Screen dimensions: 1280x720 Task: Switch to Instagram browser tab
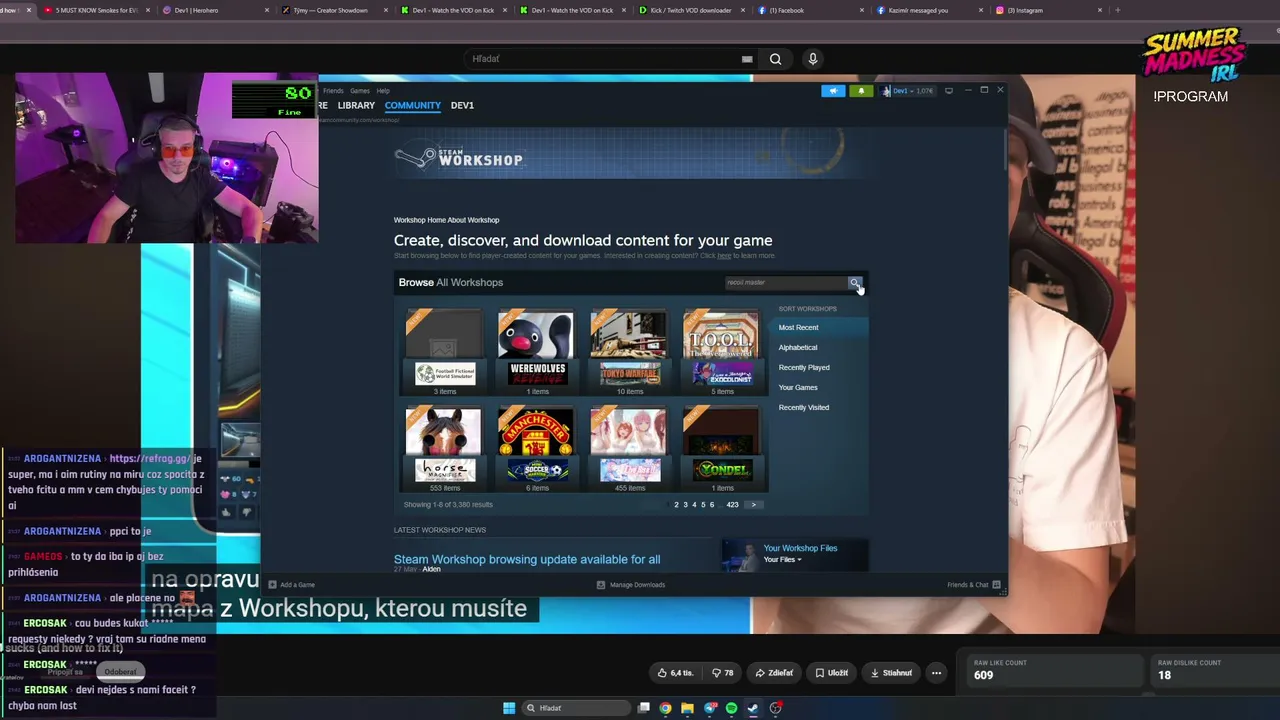tap(1048, 10)
